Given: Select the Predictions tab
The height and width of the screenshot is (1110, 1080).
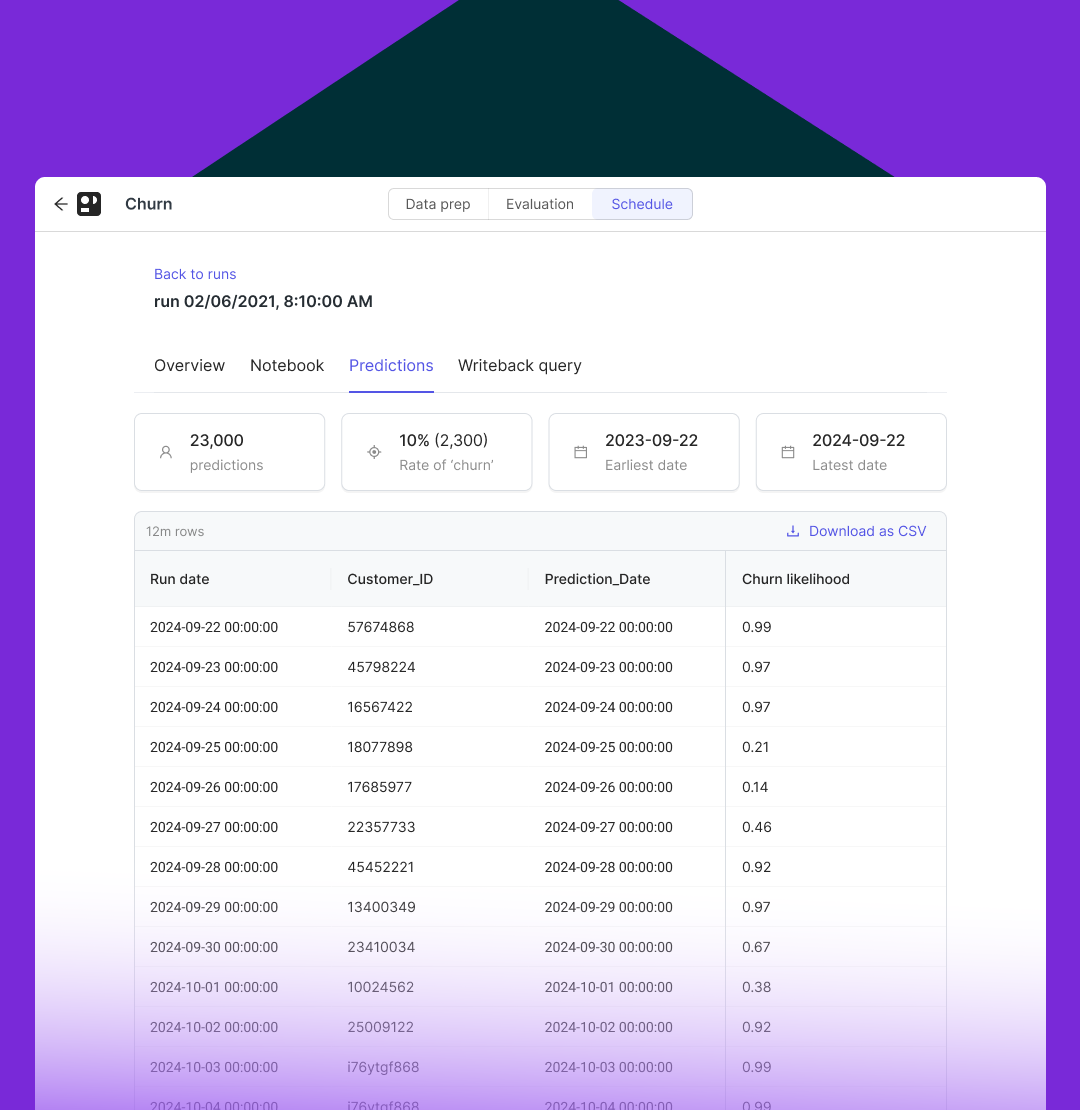Looking at the screenshot, I should (391, 365).
